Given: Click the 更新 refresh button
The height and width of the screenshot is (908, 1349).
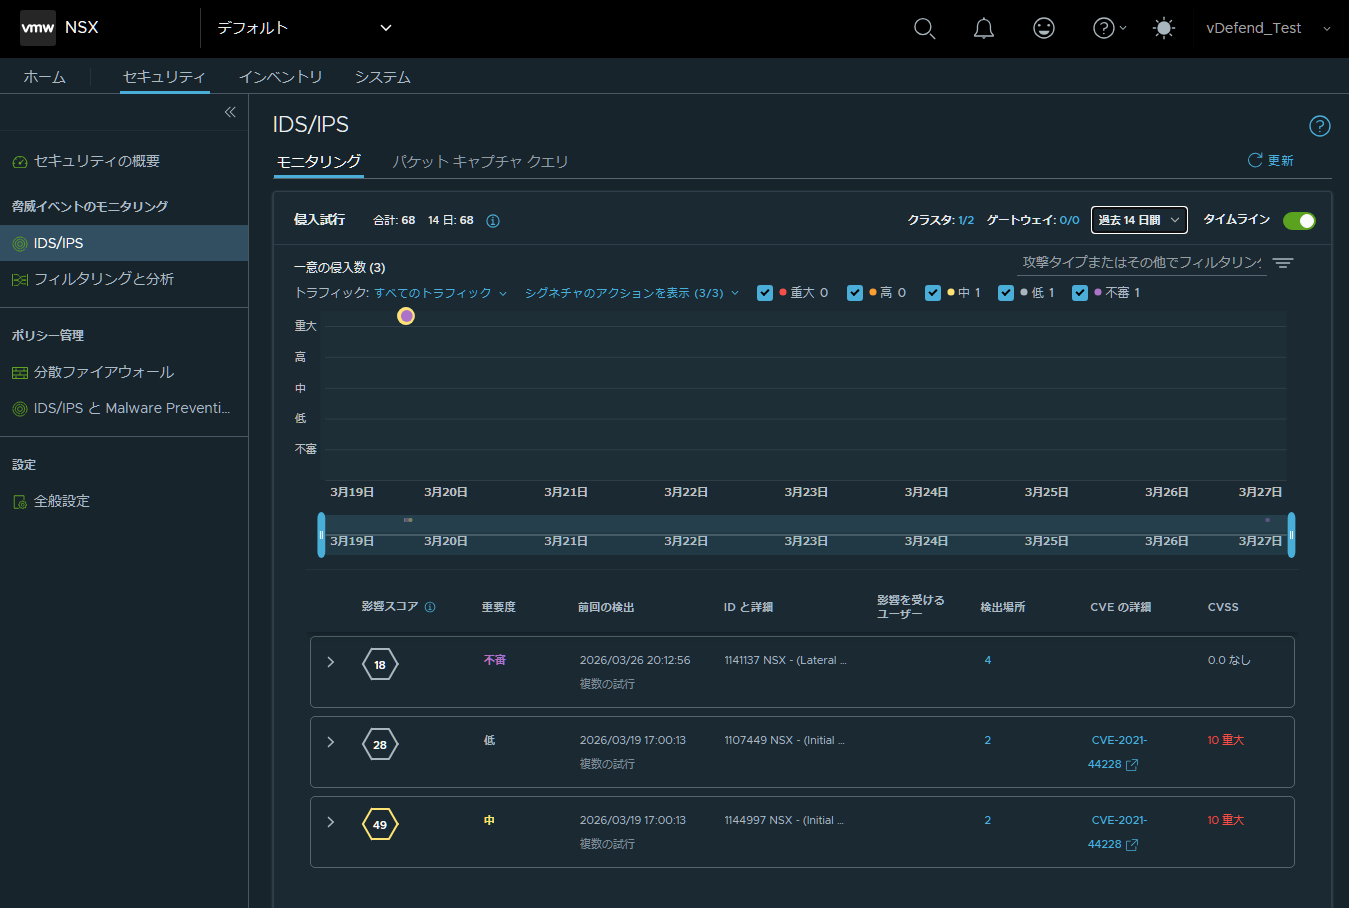Looking at the screenshot, I should (1270, 160).
